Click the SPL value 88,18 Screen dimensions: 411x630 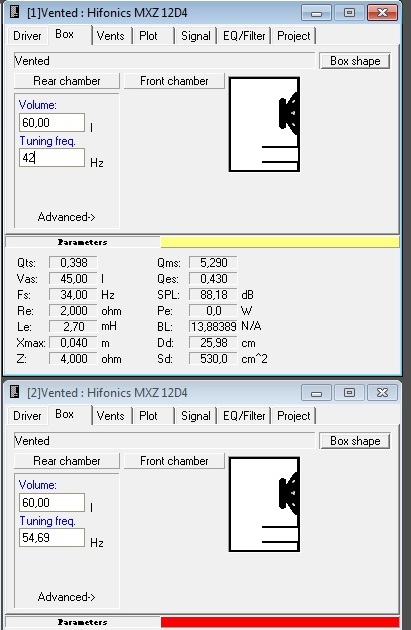pyautogui.click(x=213, y=295)
